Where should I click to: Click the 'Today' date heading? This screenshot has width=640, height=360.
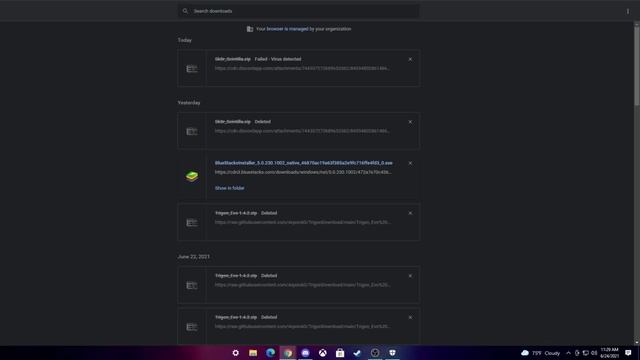coord(184,40)
